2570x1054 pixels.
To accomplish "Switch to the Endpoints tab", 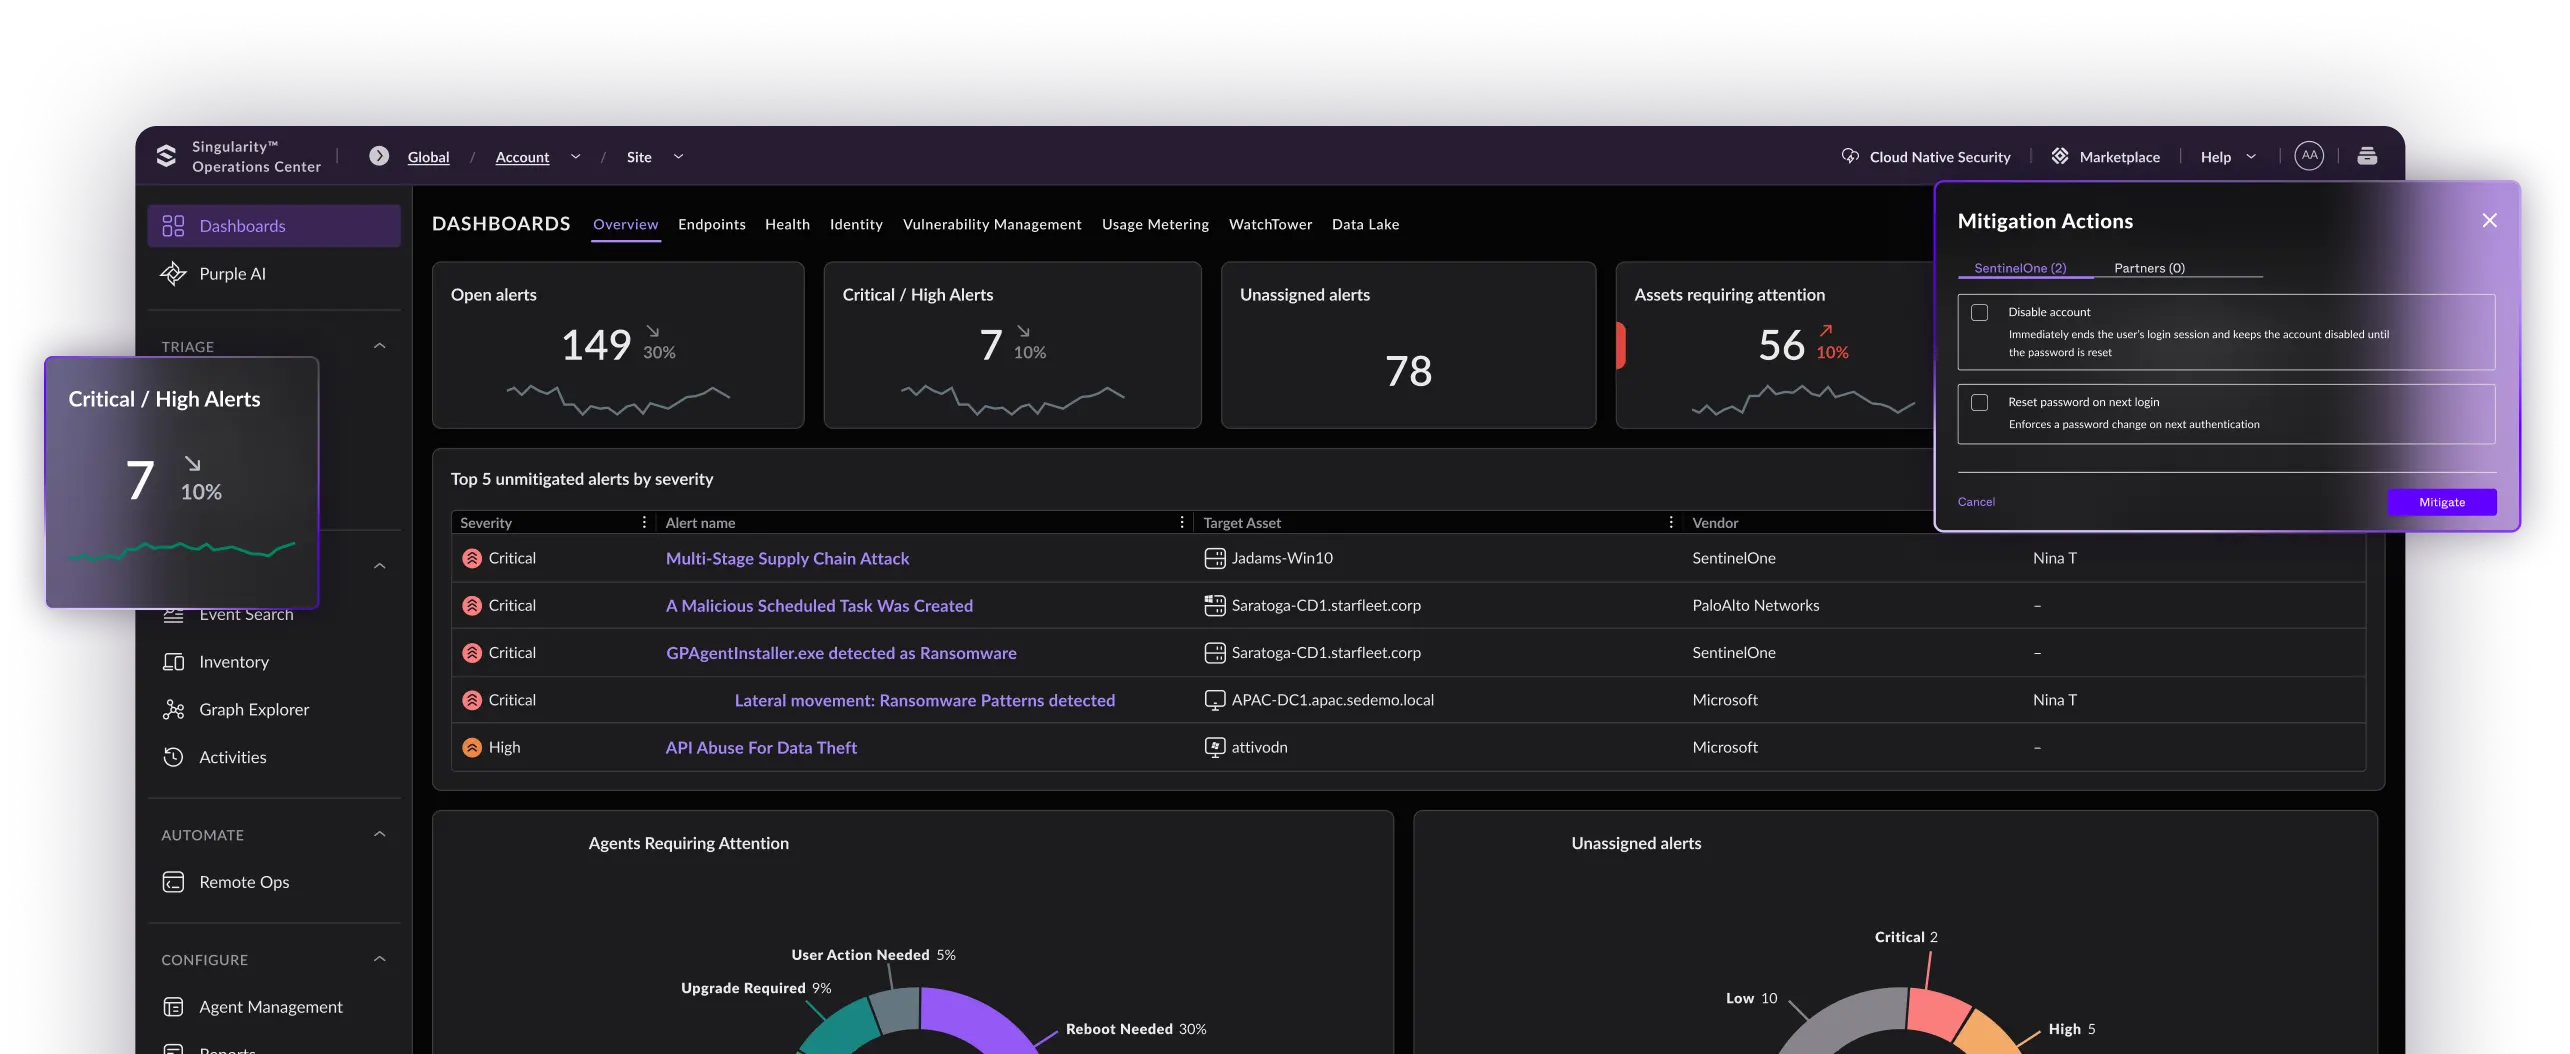I will click(x=712, y=225).
